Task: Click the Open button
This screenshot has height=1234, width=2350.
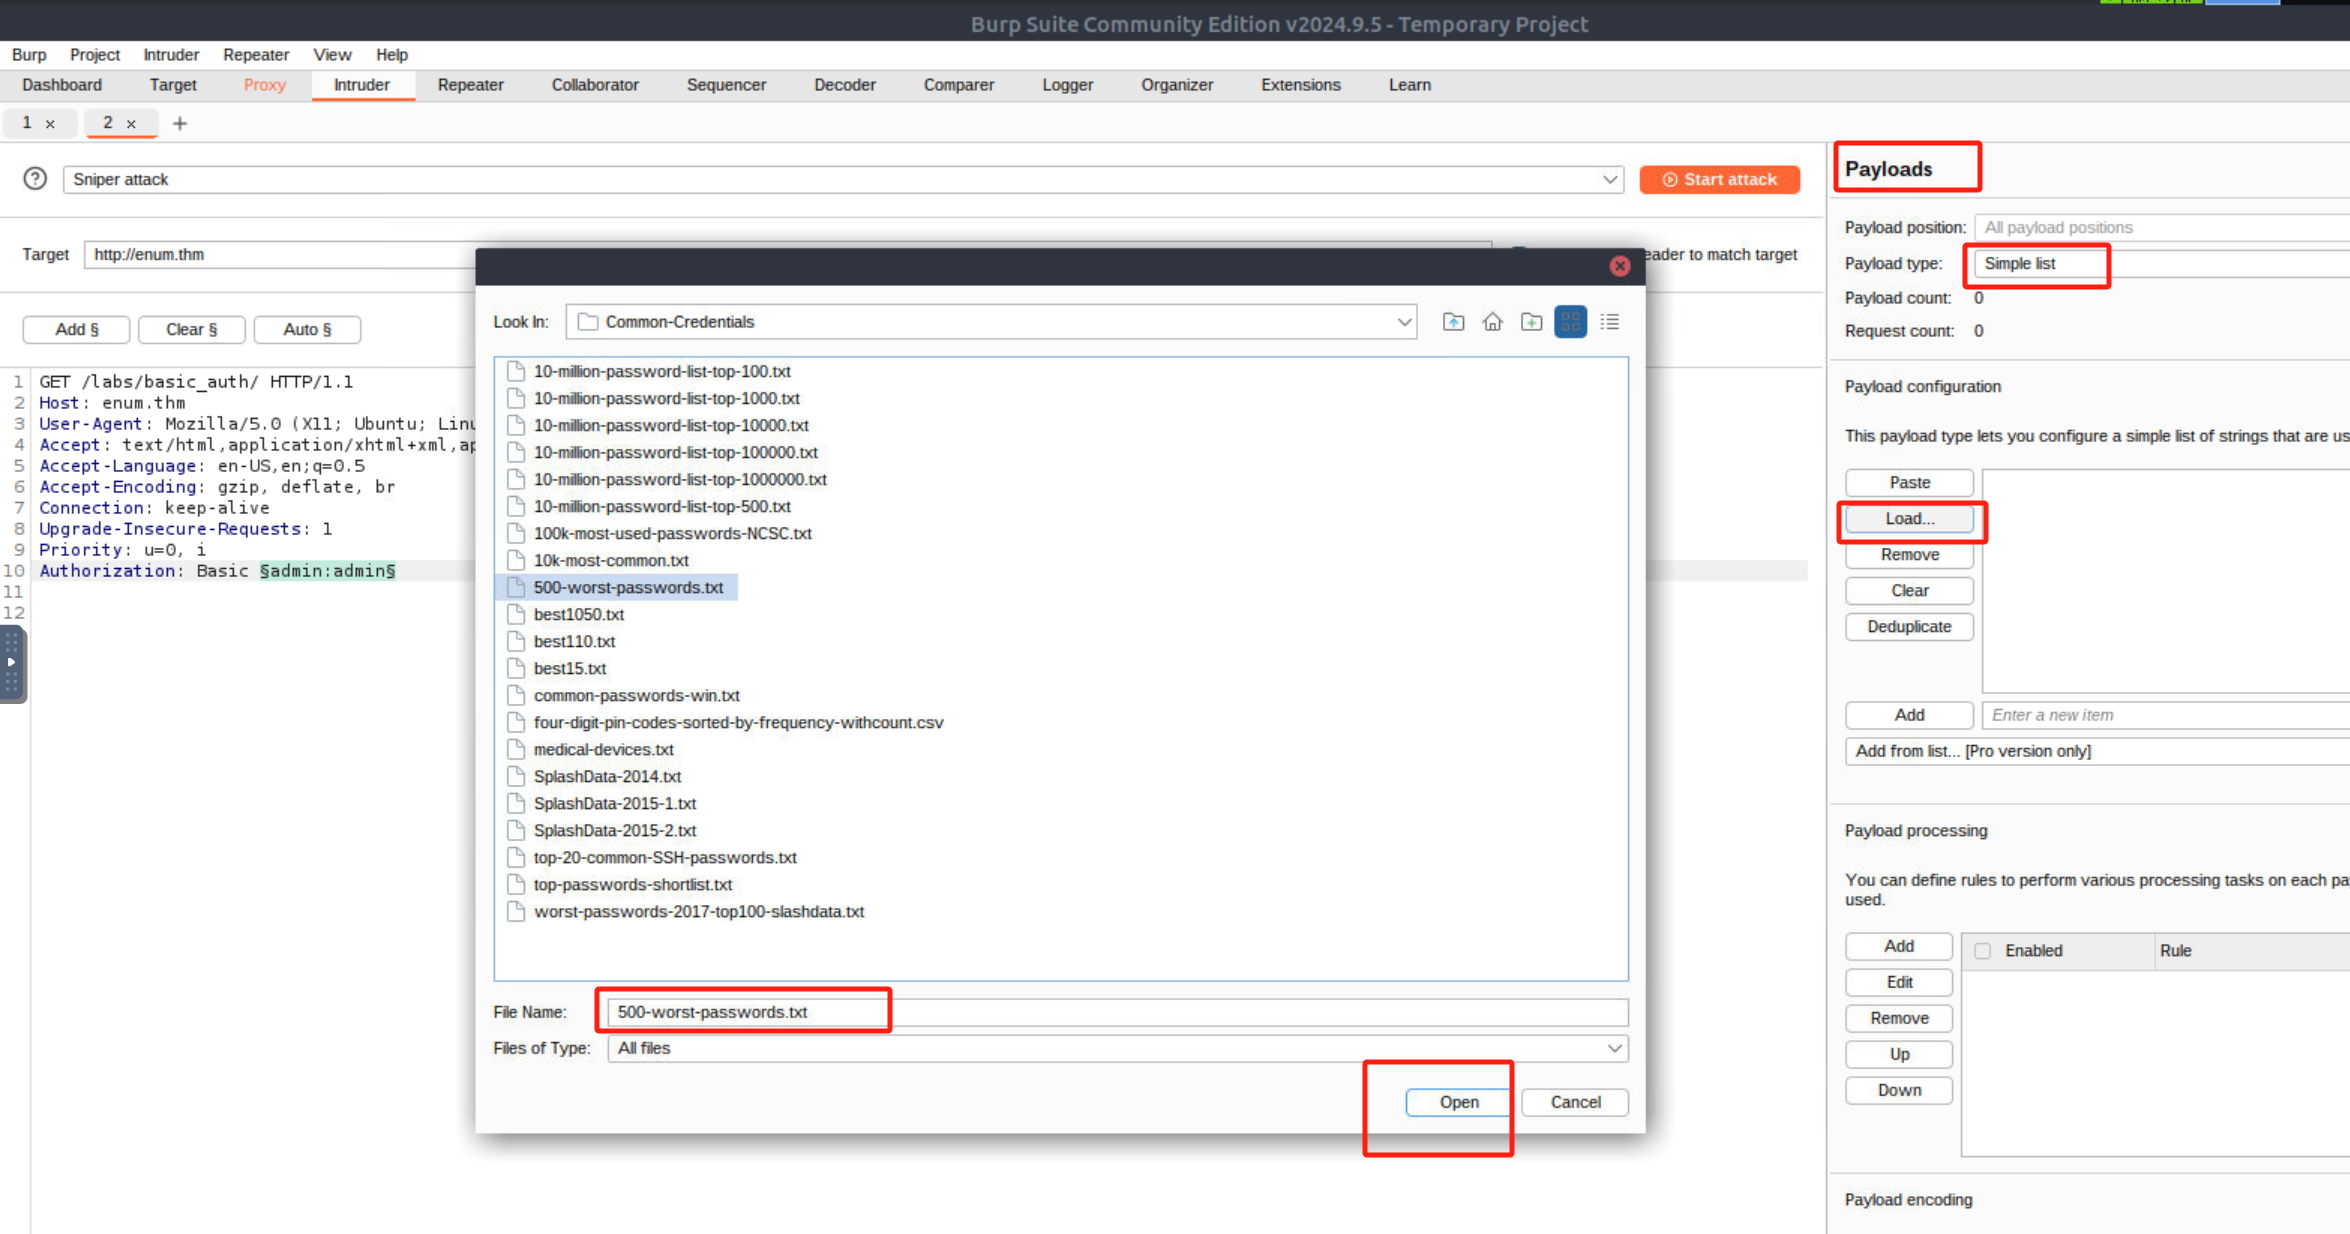Action: click(1458, 1102)
